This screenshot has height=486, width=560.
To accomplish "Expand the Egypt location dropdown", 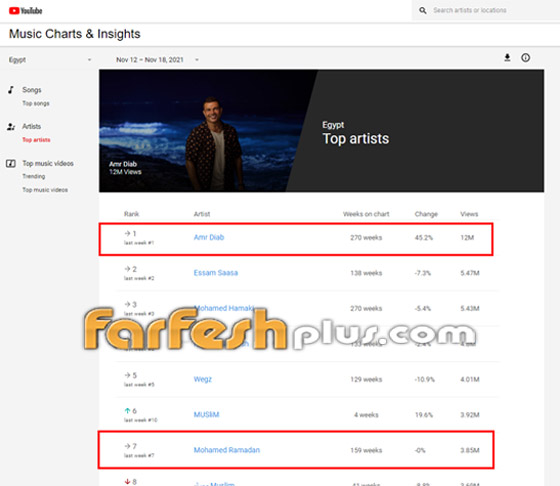I will point(50,60).
